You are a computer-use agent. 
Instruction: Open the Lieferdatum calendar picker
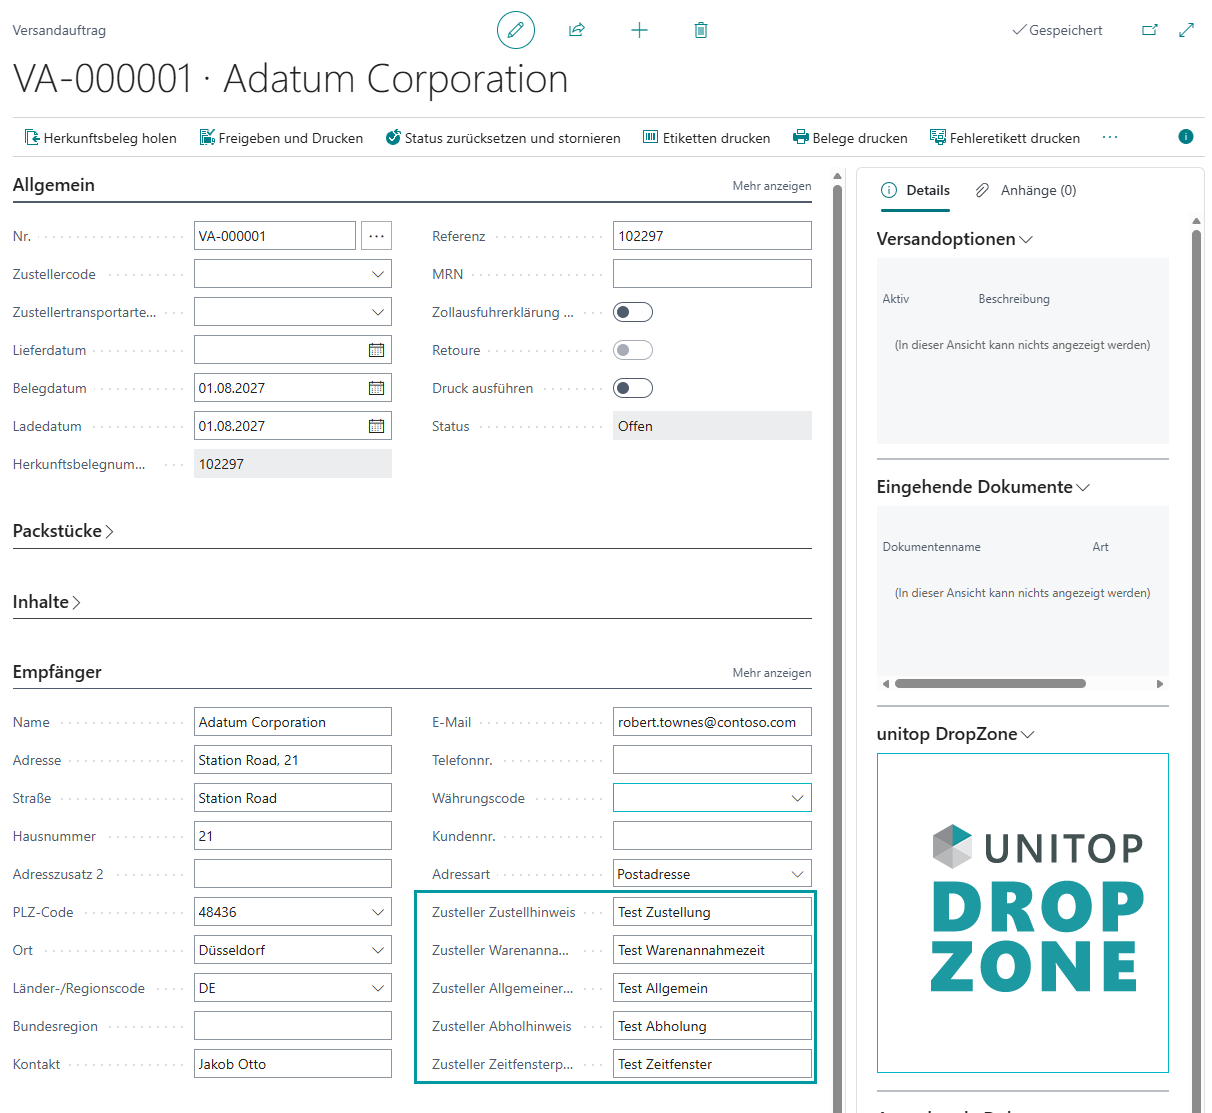click(x=376, y=350)
